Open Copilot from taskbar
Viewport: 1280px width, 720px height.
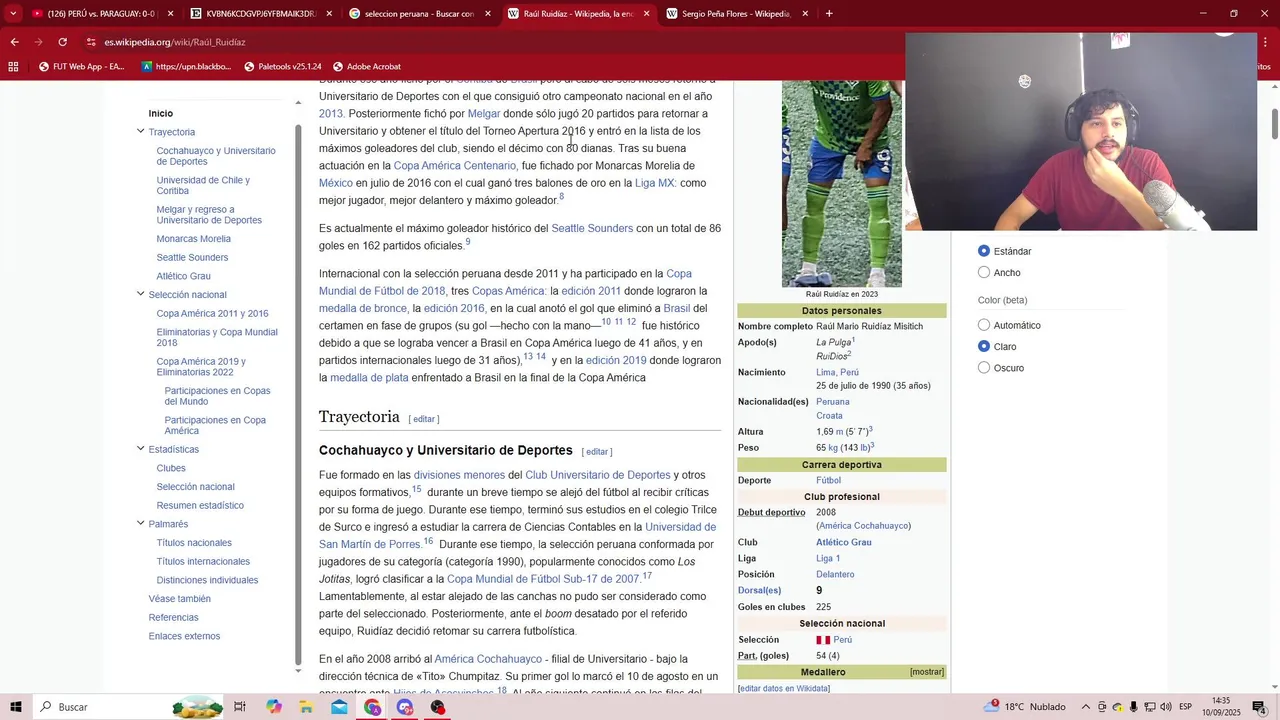(274, 707)
